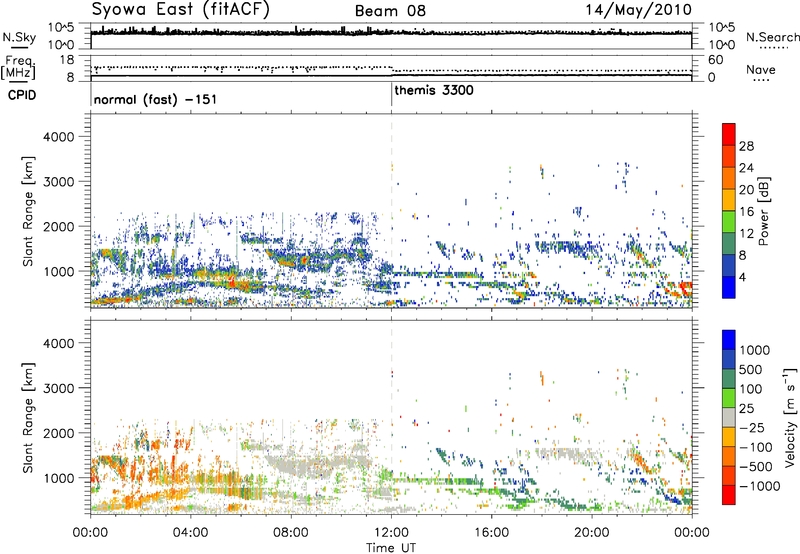Click the '20:00' time axis tick
This screenshot has height=554, width=800.
(592, 533)
